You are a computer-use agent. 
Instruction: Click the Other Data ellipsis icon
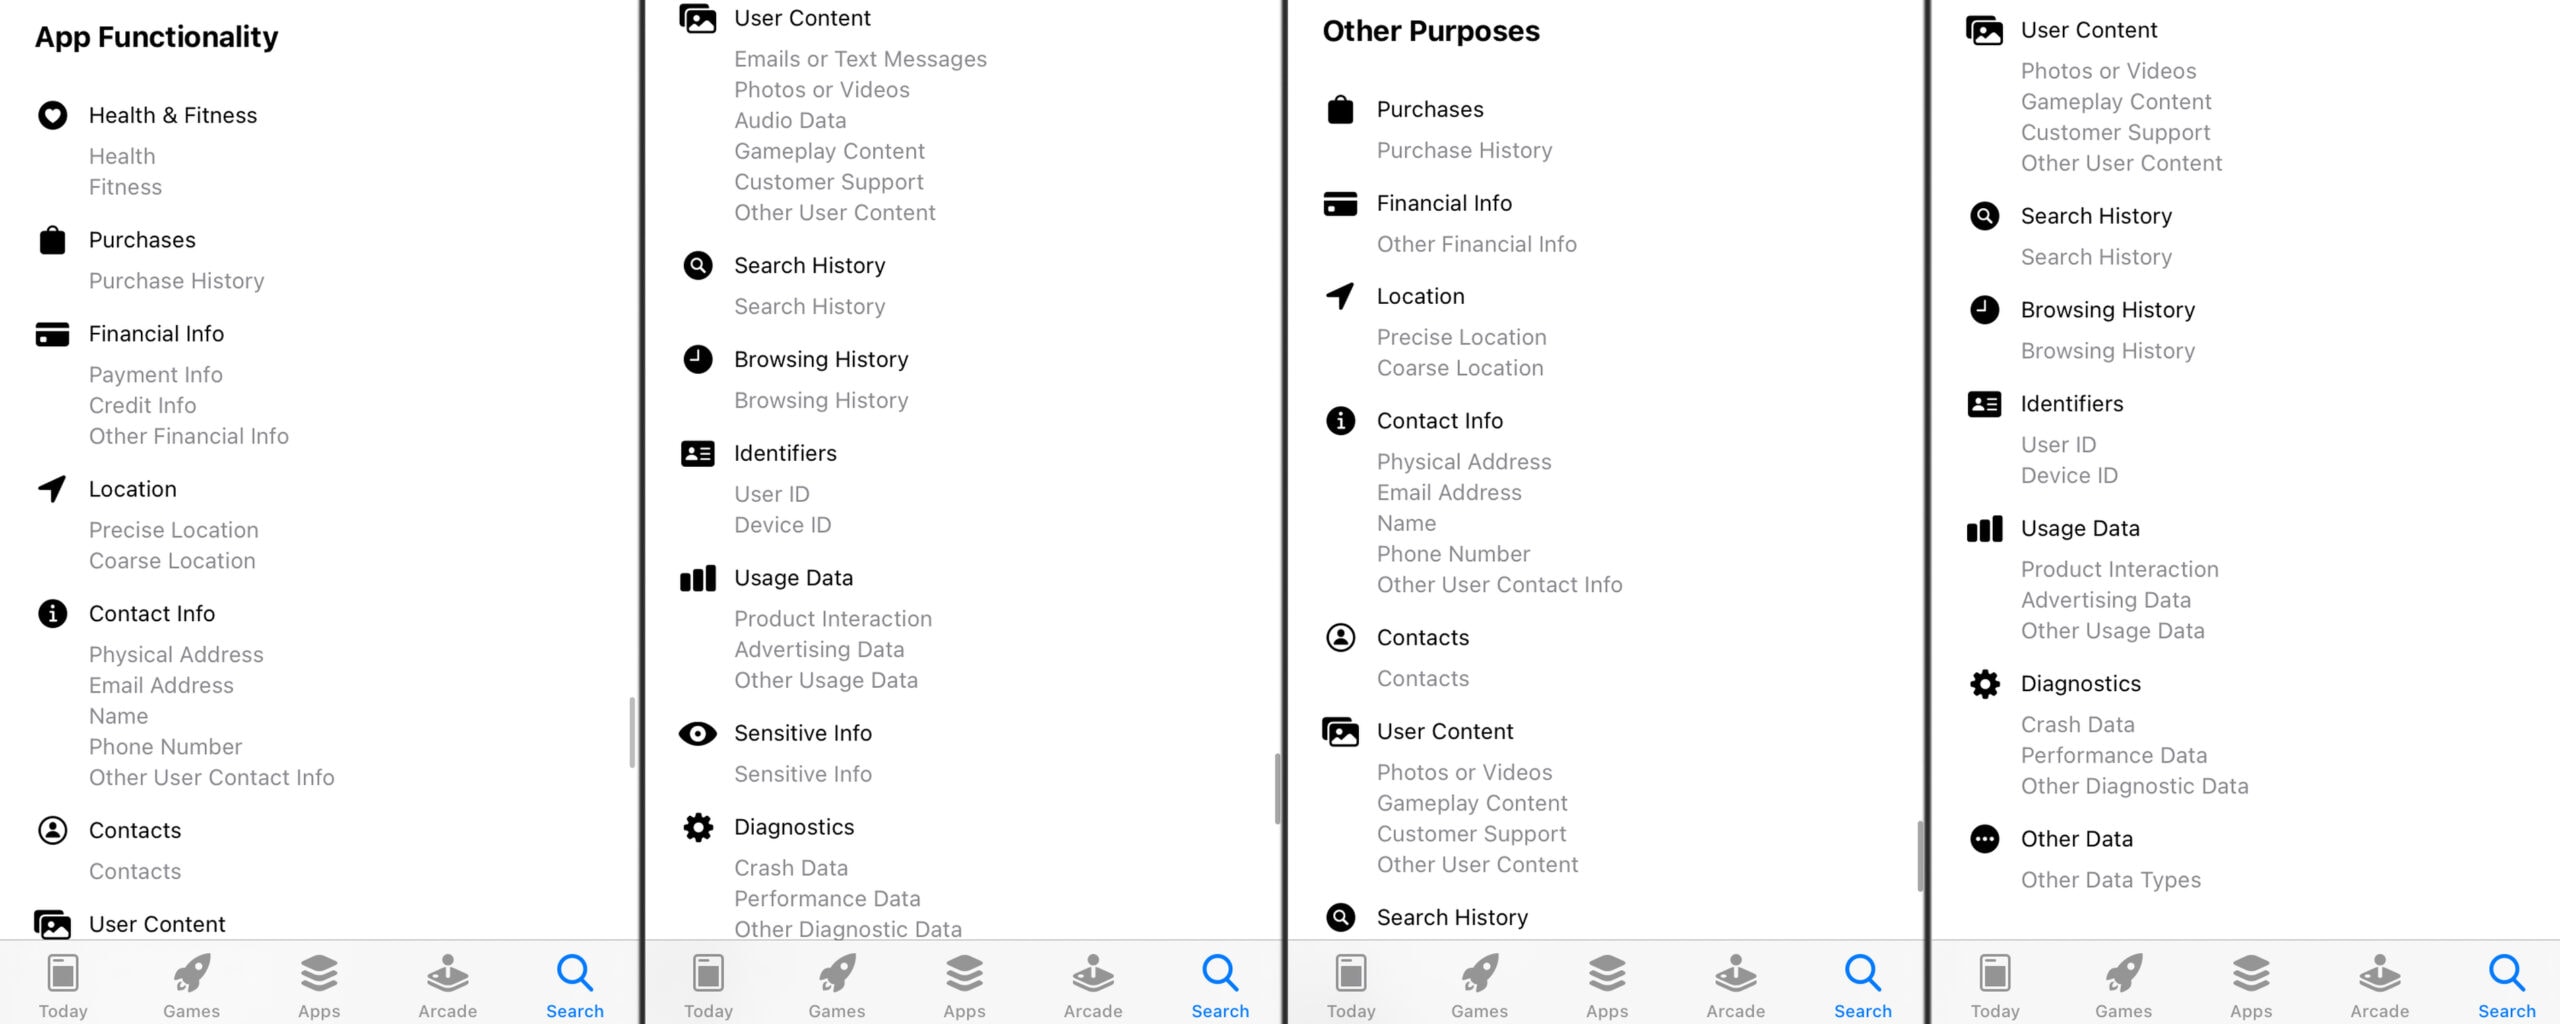point(1984,839)
